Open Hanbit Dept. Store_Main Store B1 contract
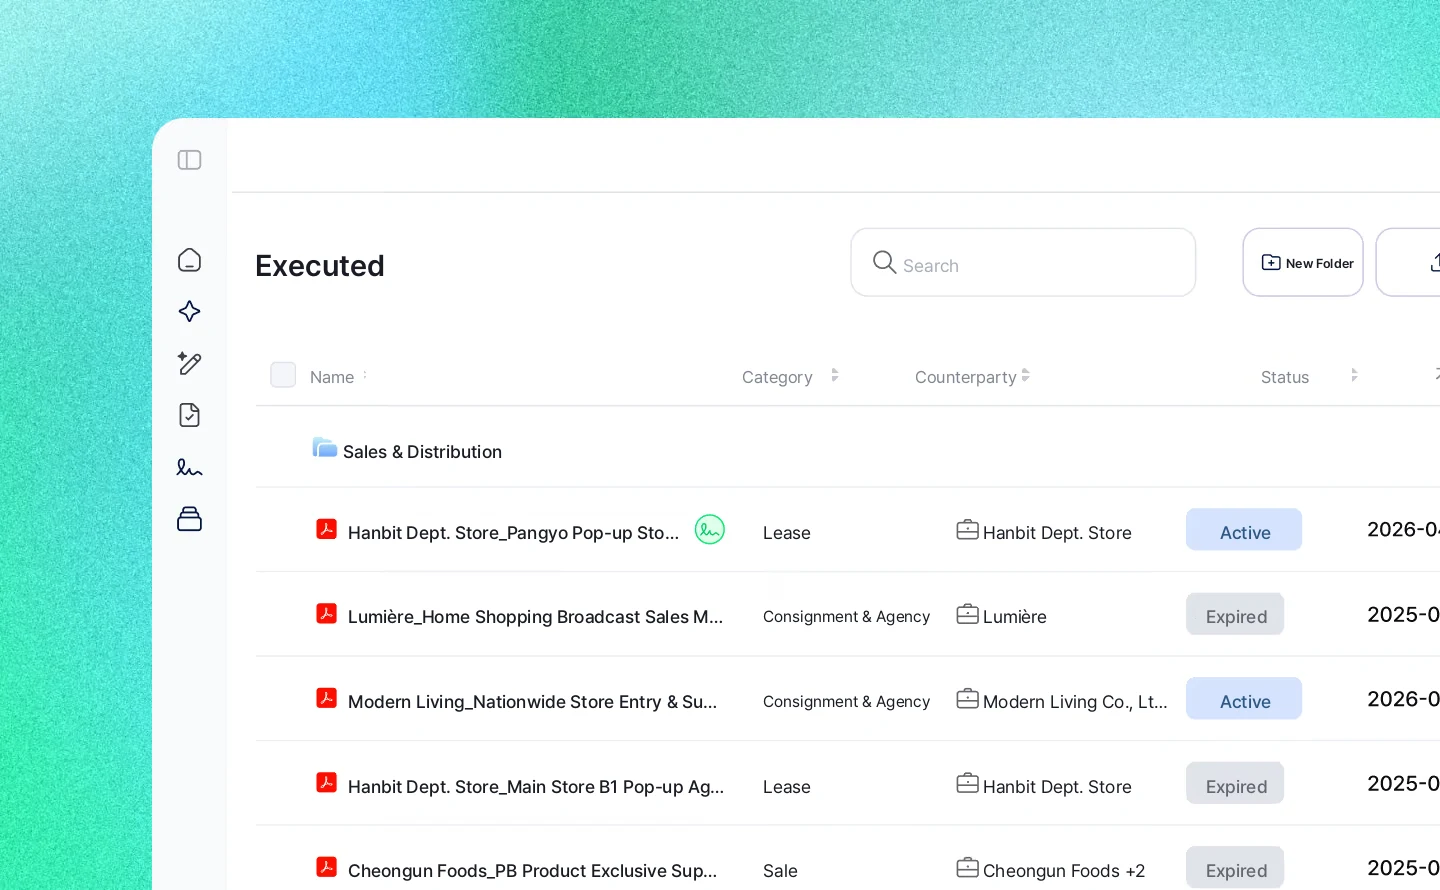This screenshot has height=890, width=1440. 536,787
